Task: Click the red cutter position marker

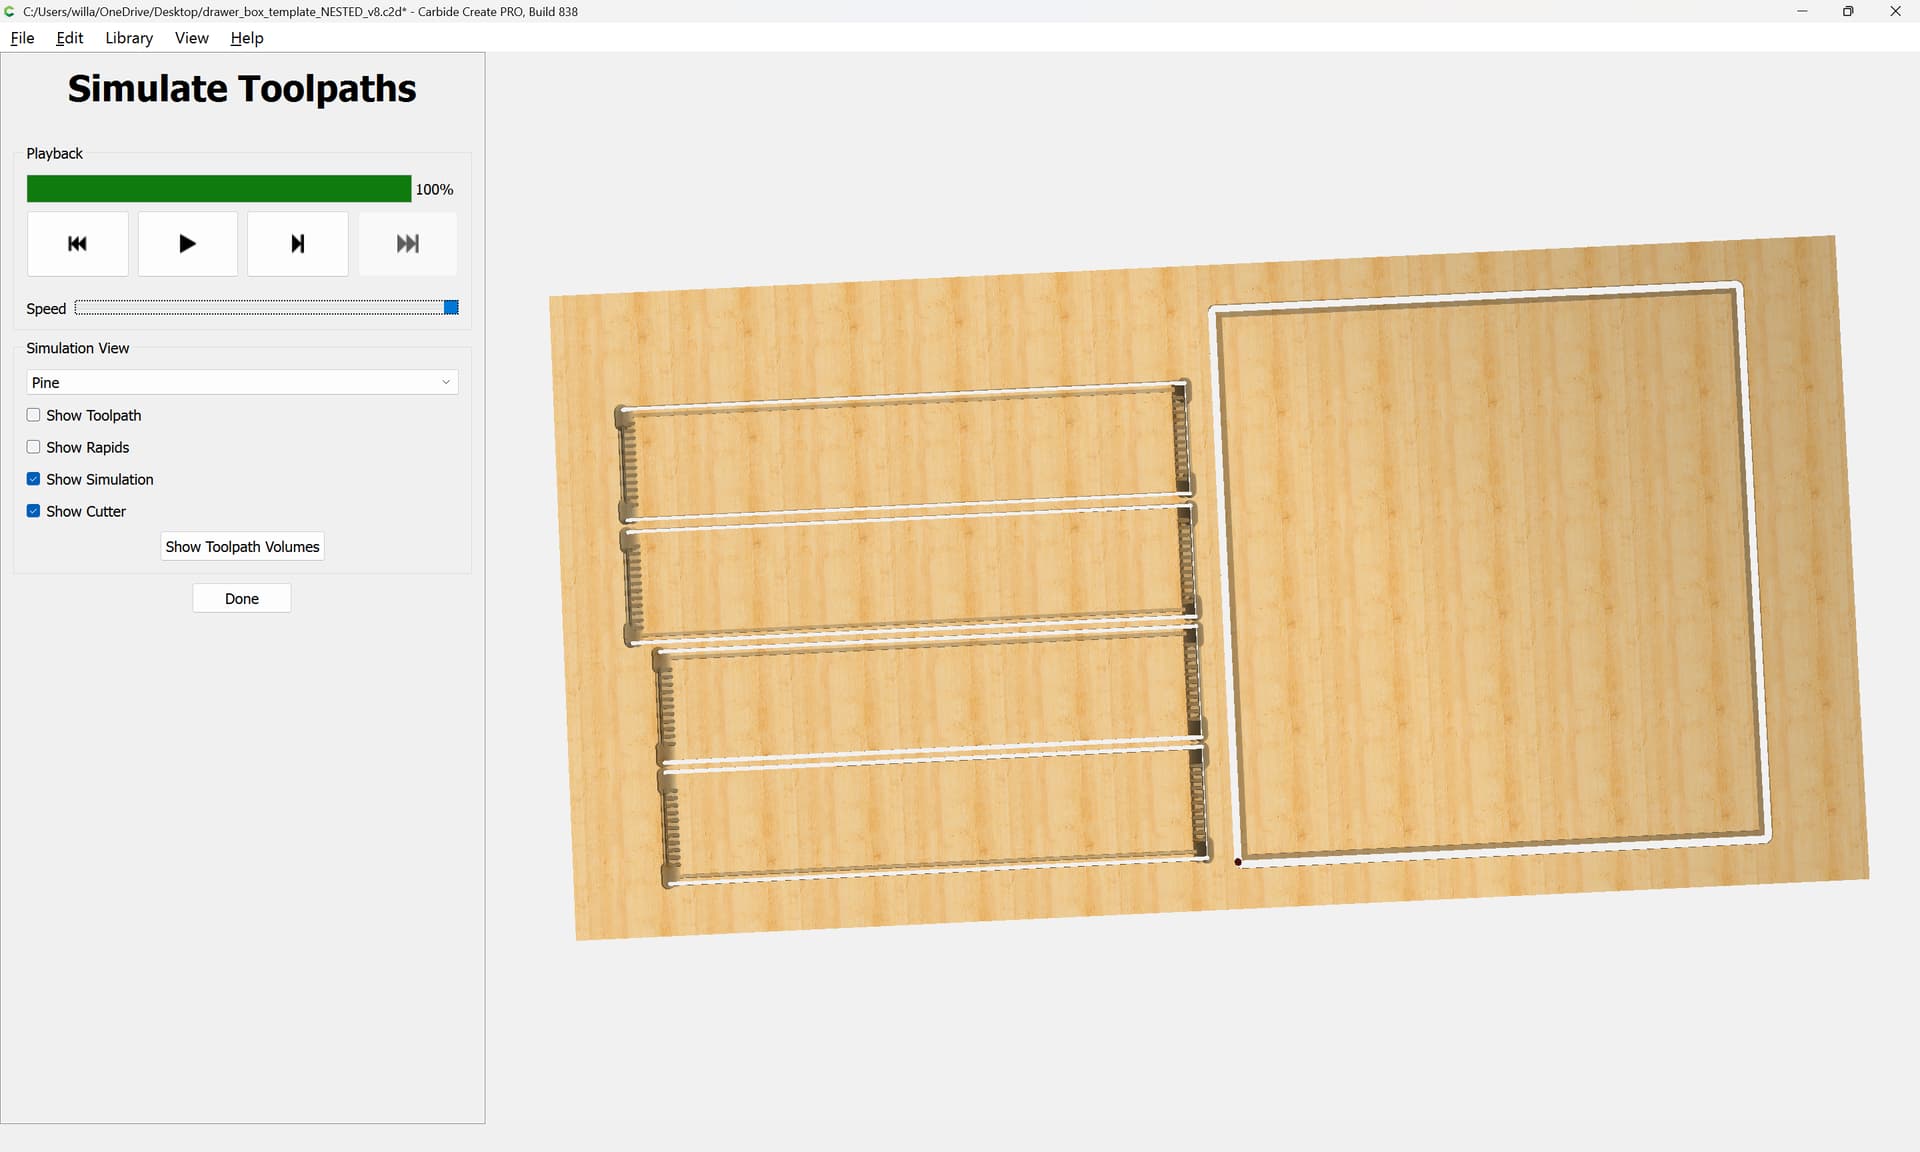Action: (1238, 862)
